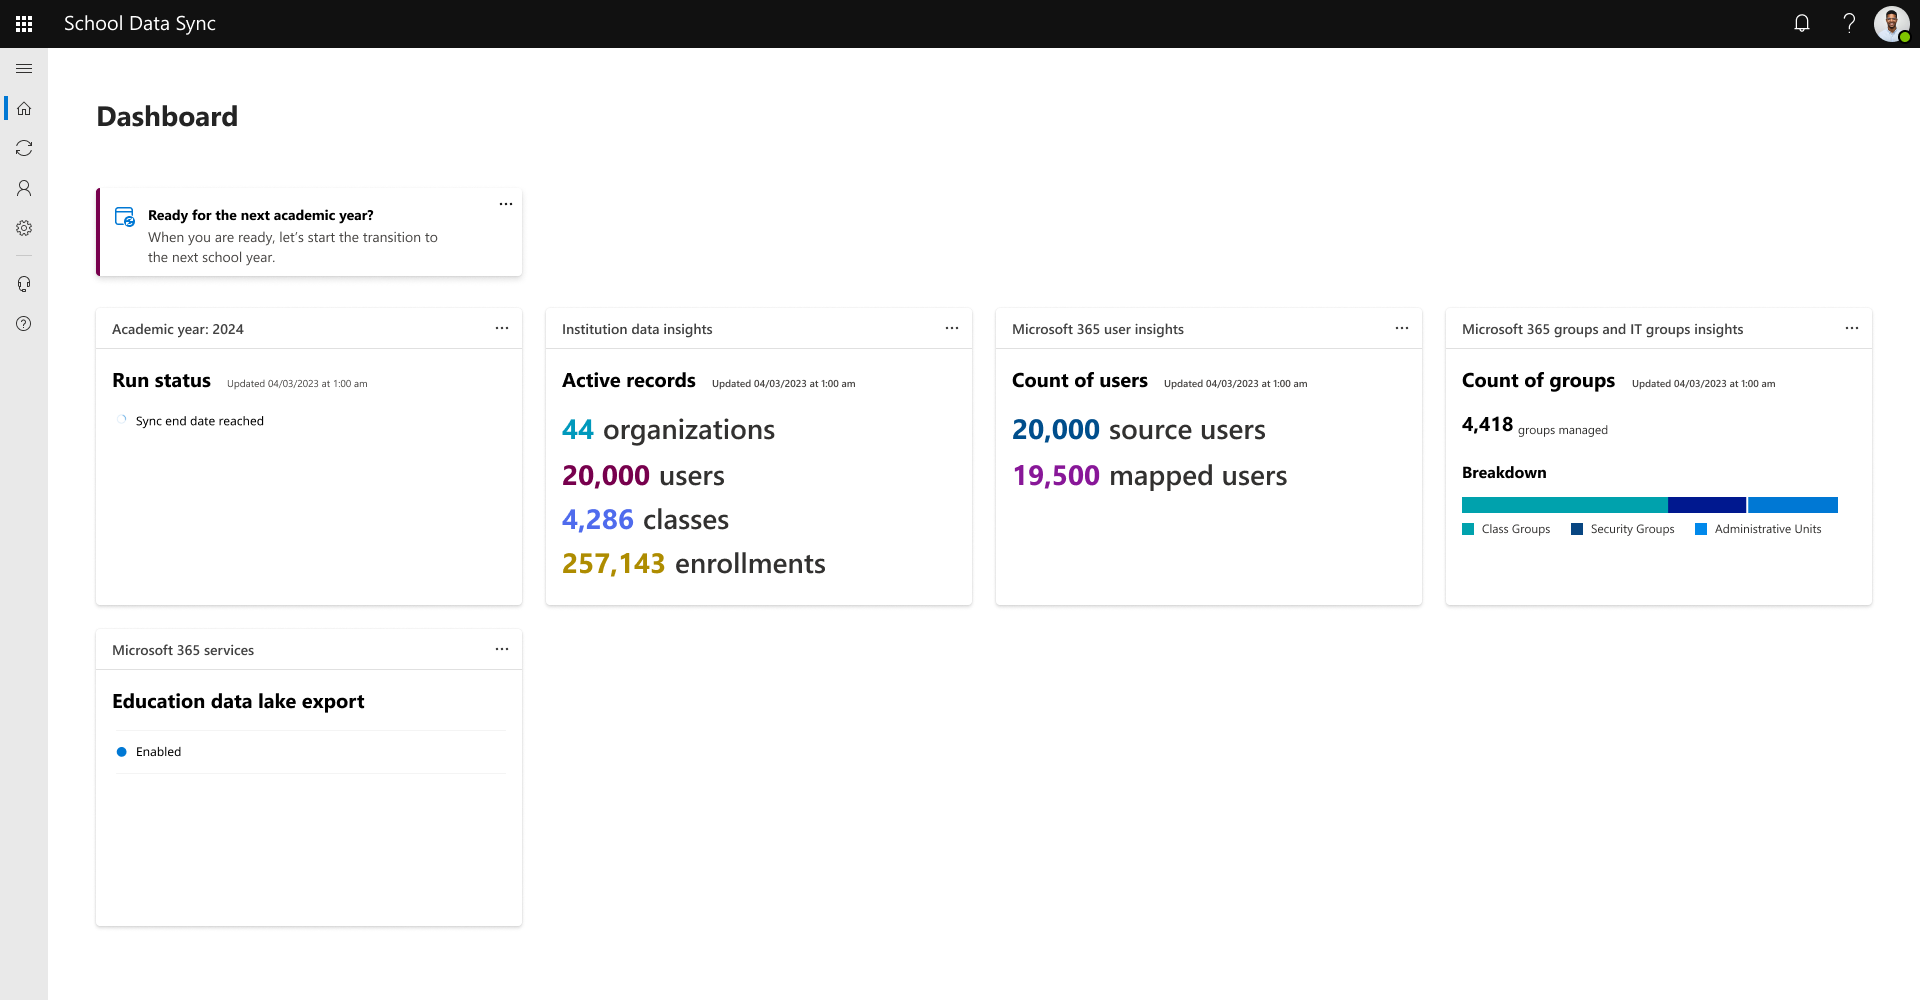Click the 'Run status' heading
1920x1000 pixels.
point(161,381)
